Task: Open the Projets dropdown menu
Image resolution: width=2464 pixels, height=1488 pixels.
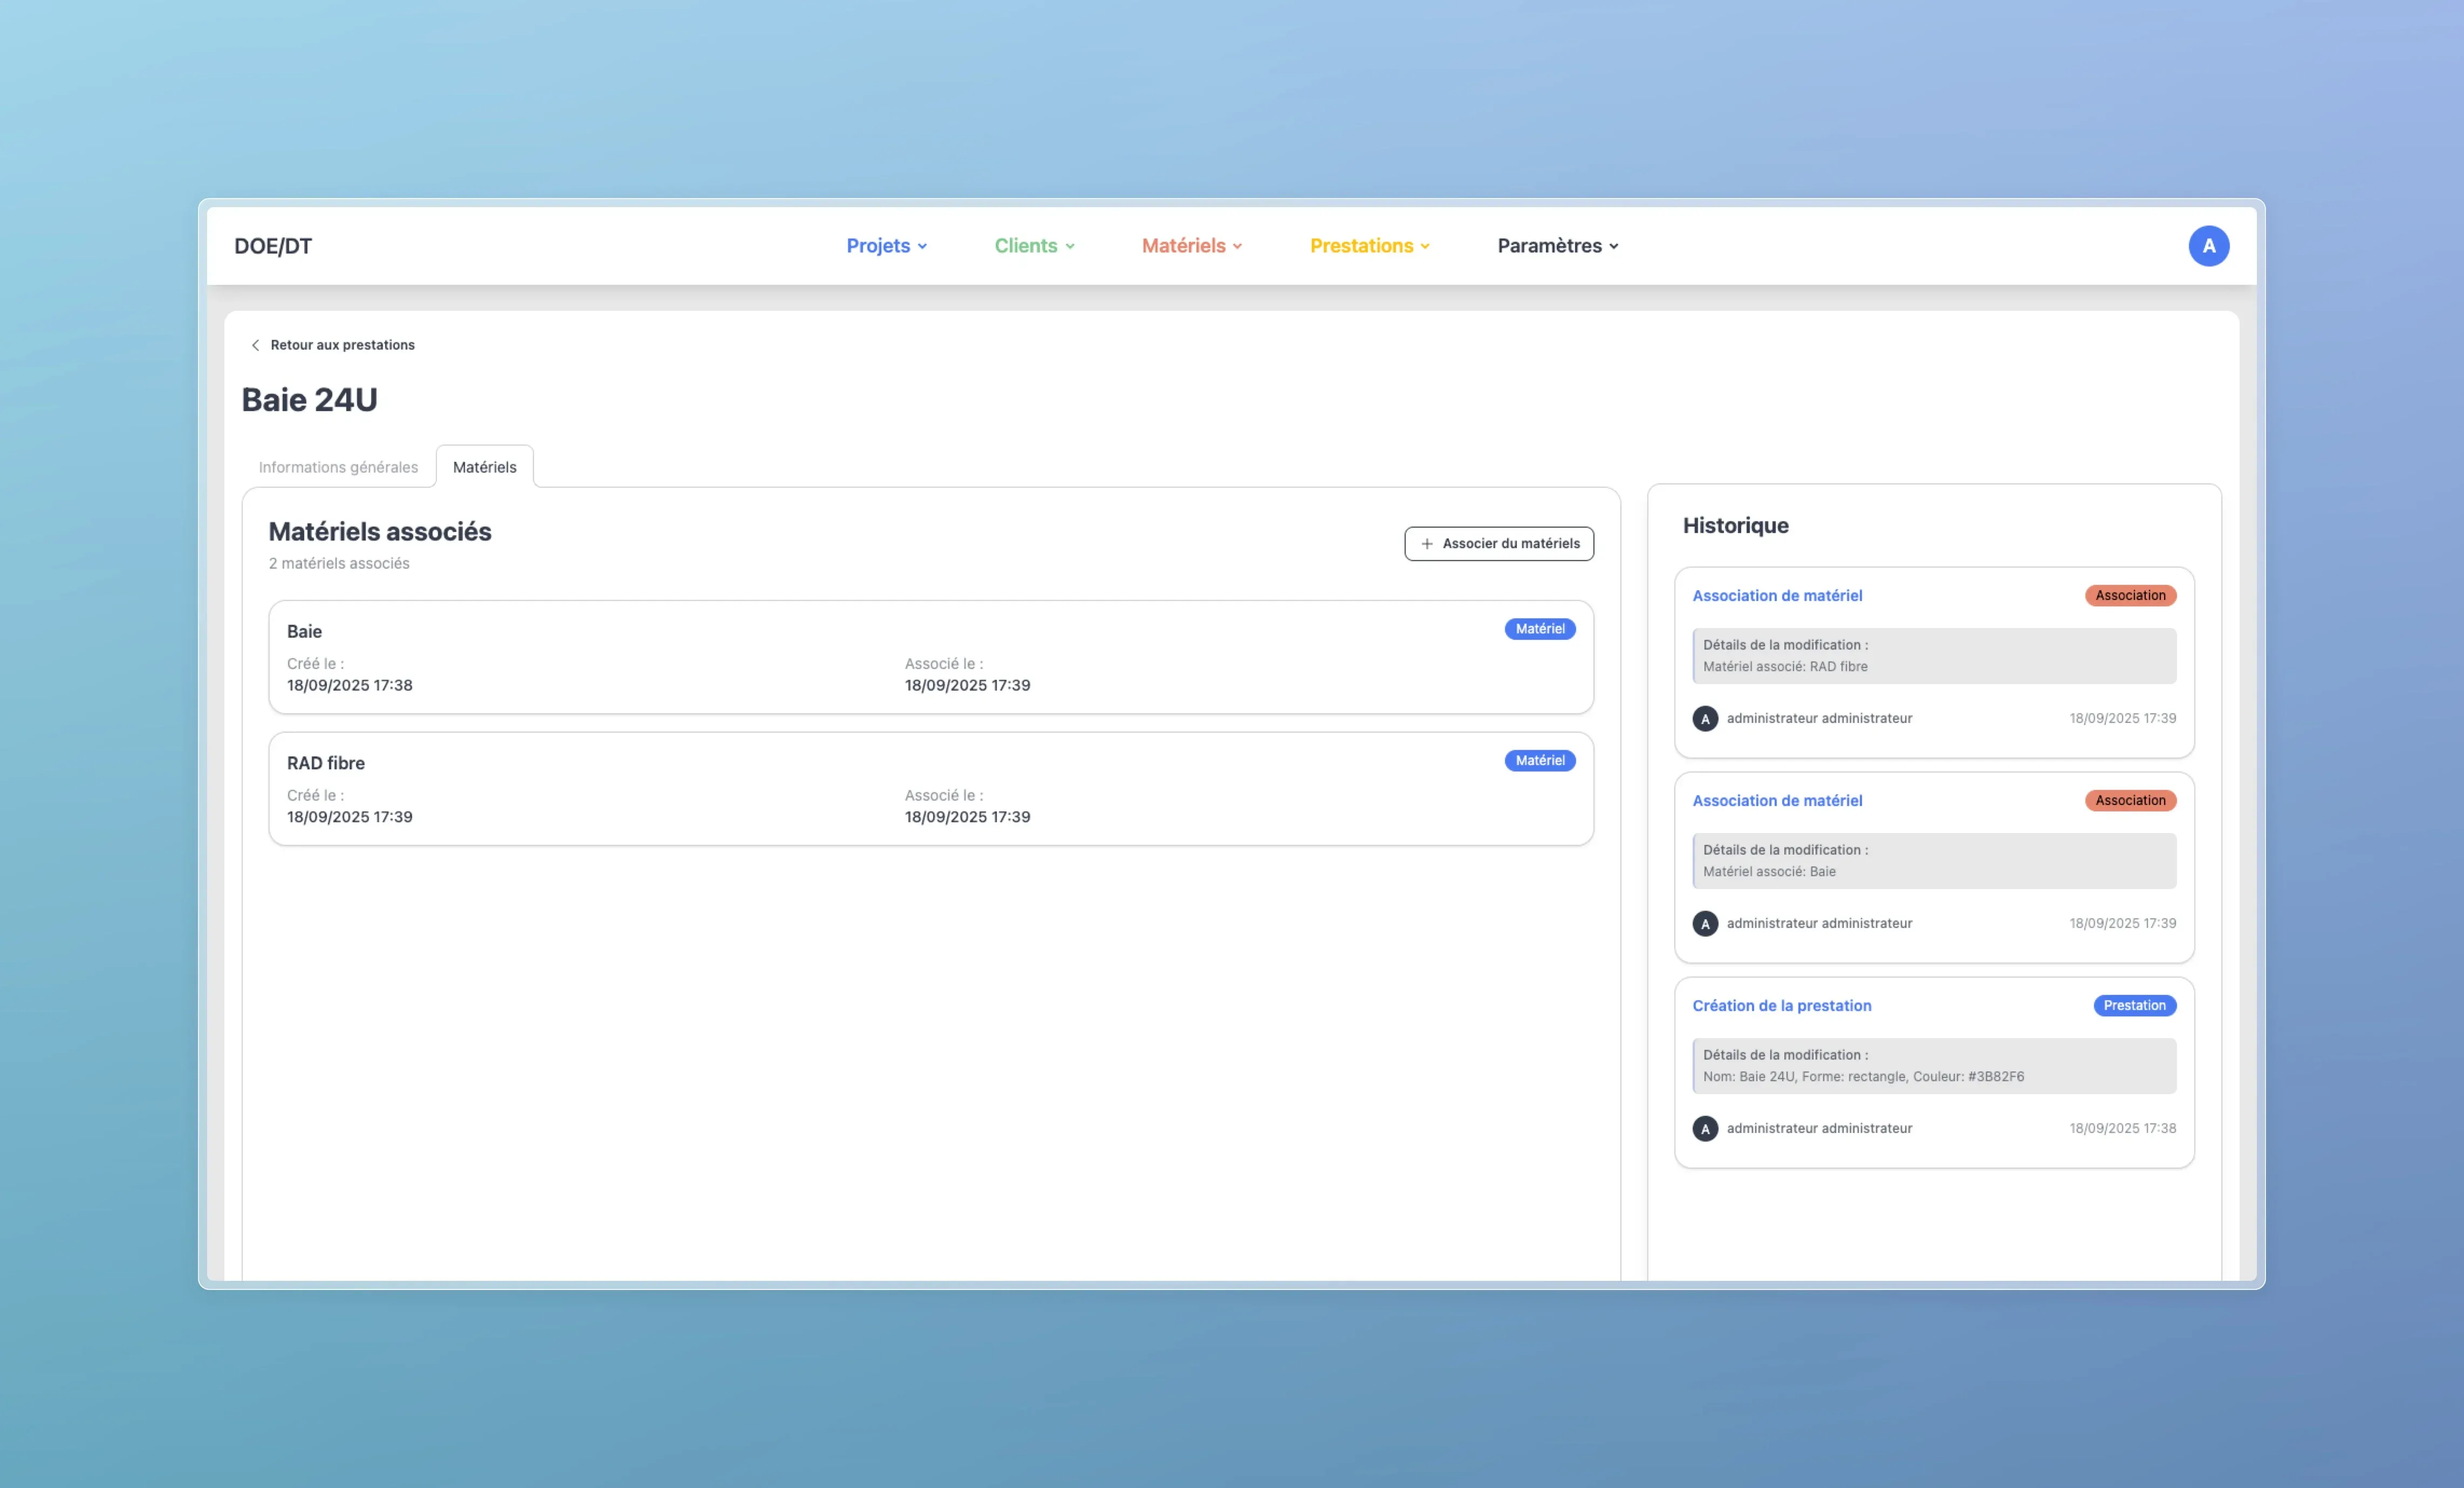Action: (886, 246)
